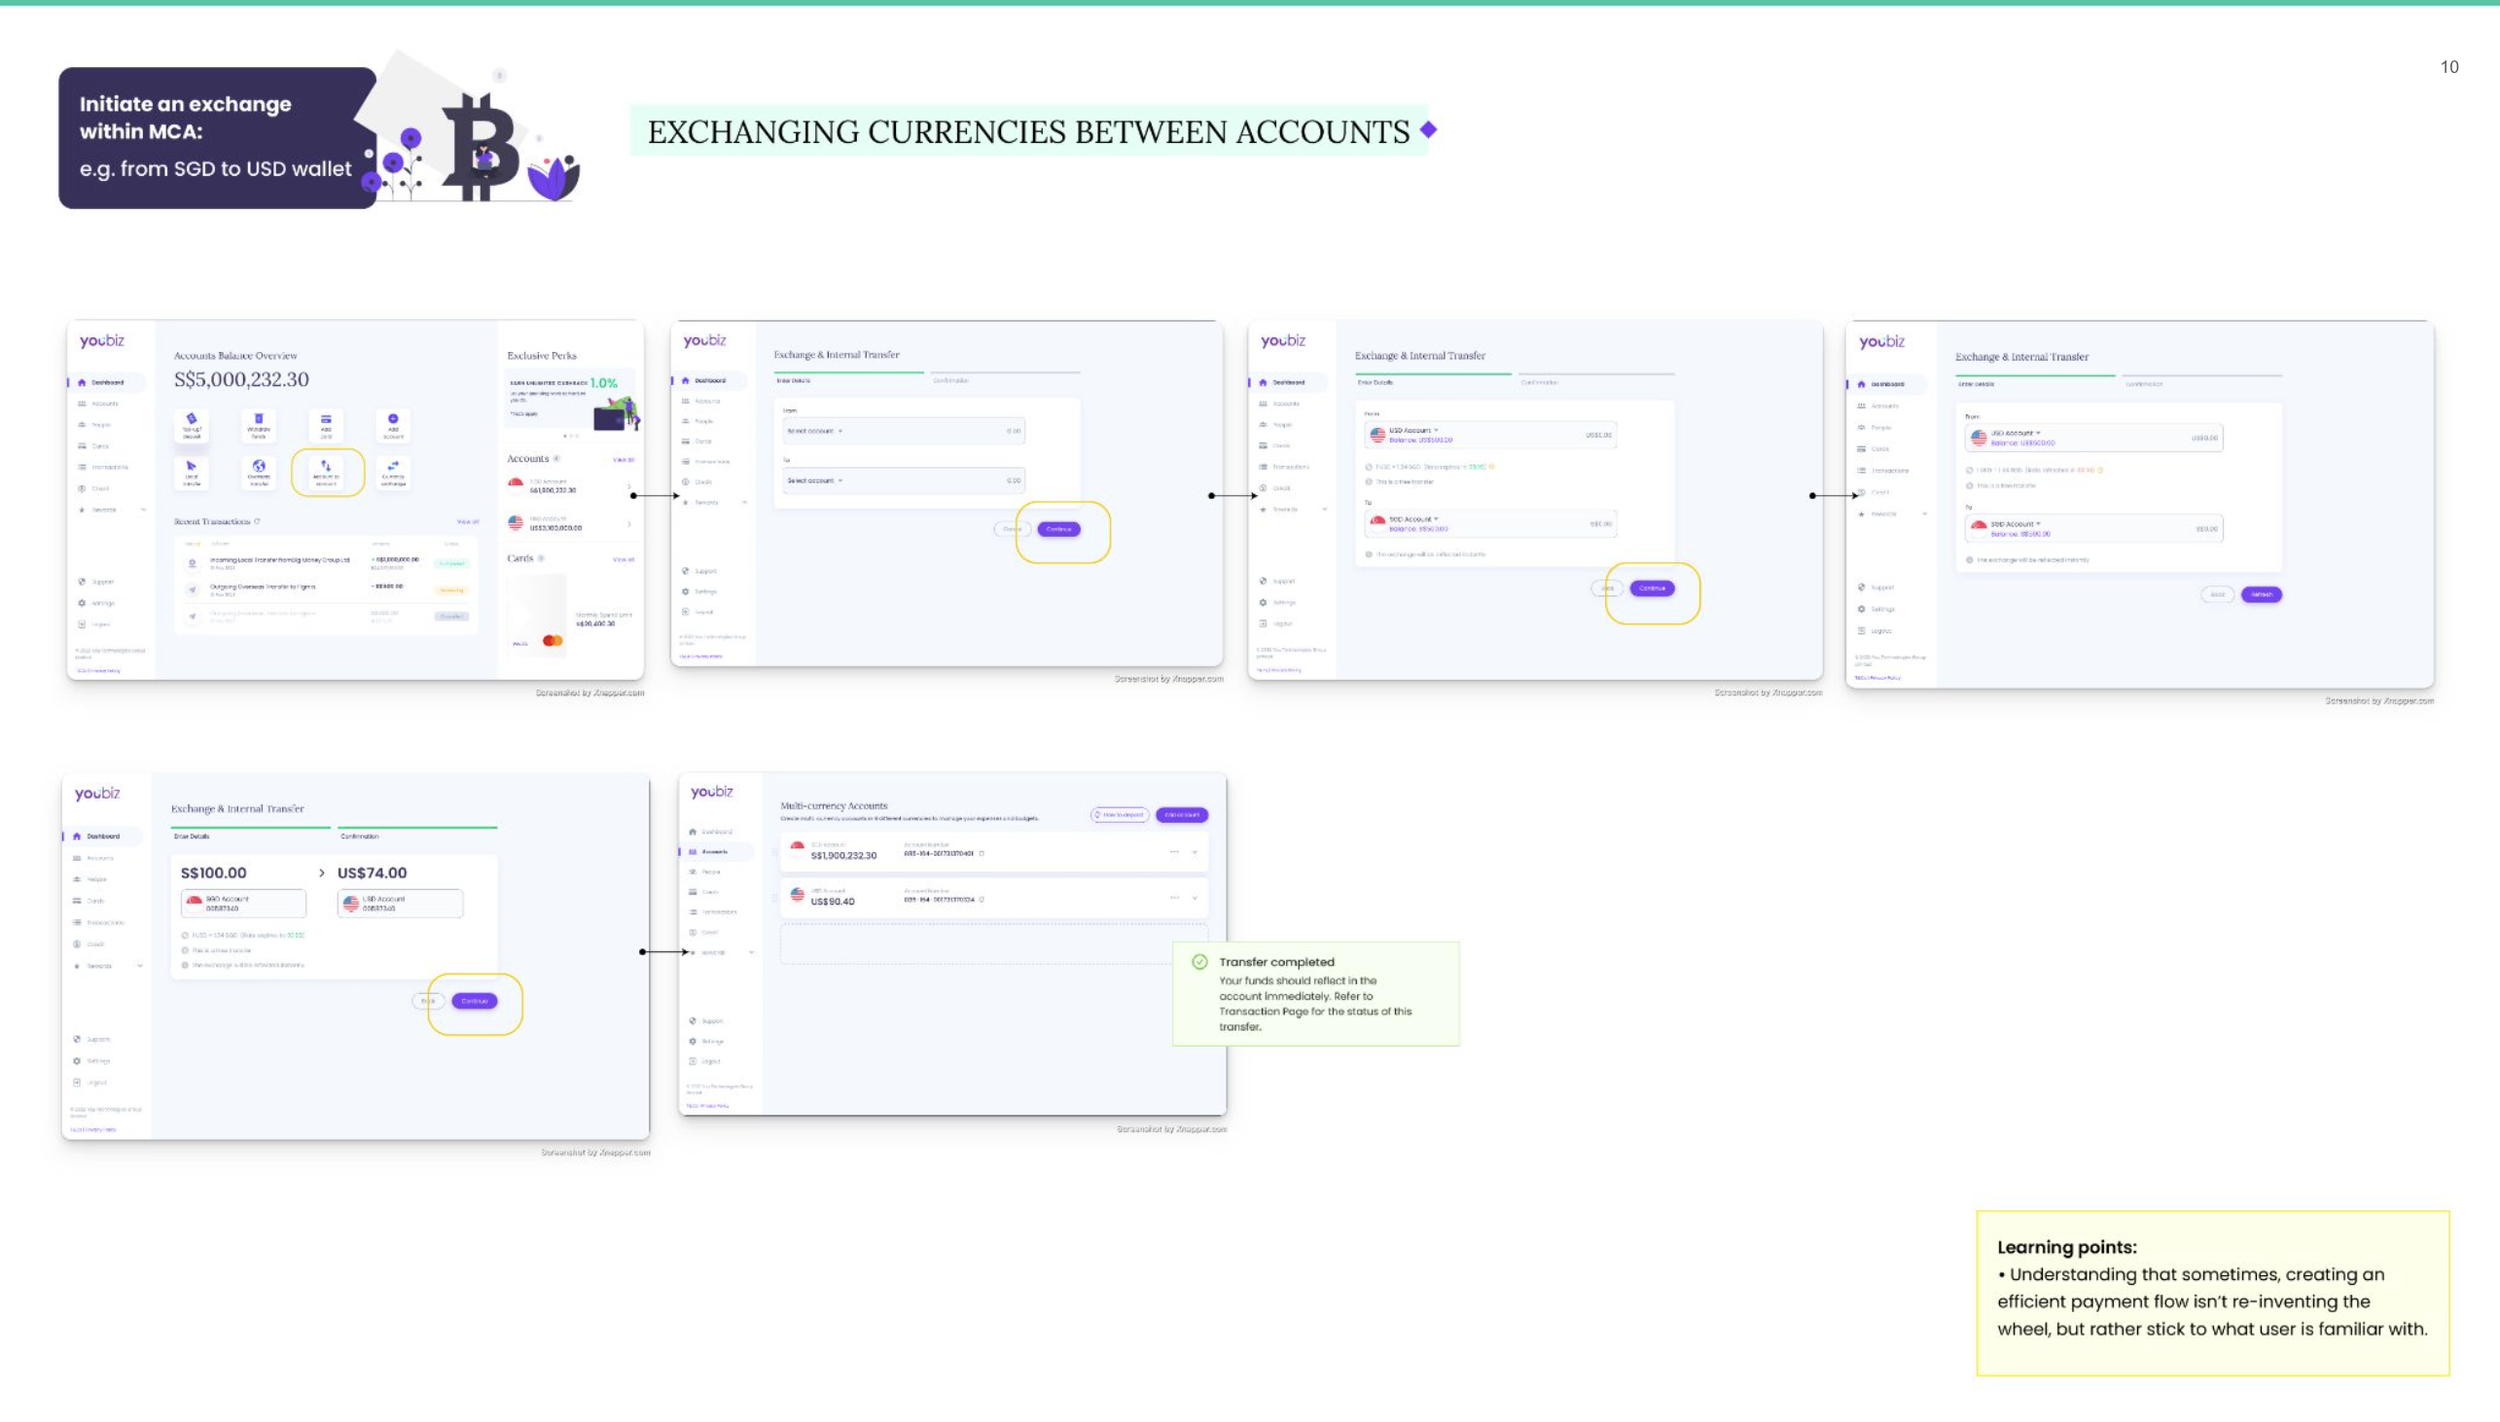Open Dashboard in Accounts Balance Overview sidebar

tap(106, 383)
